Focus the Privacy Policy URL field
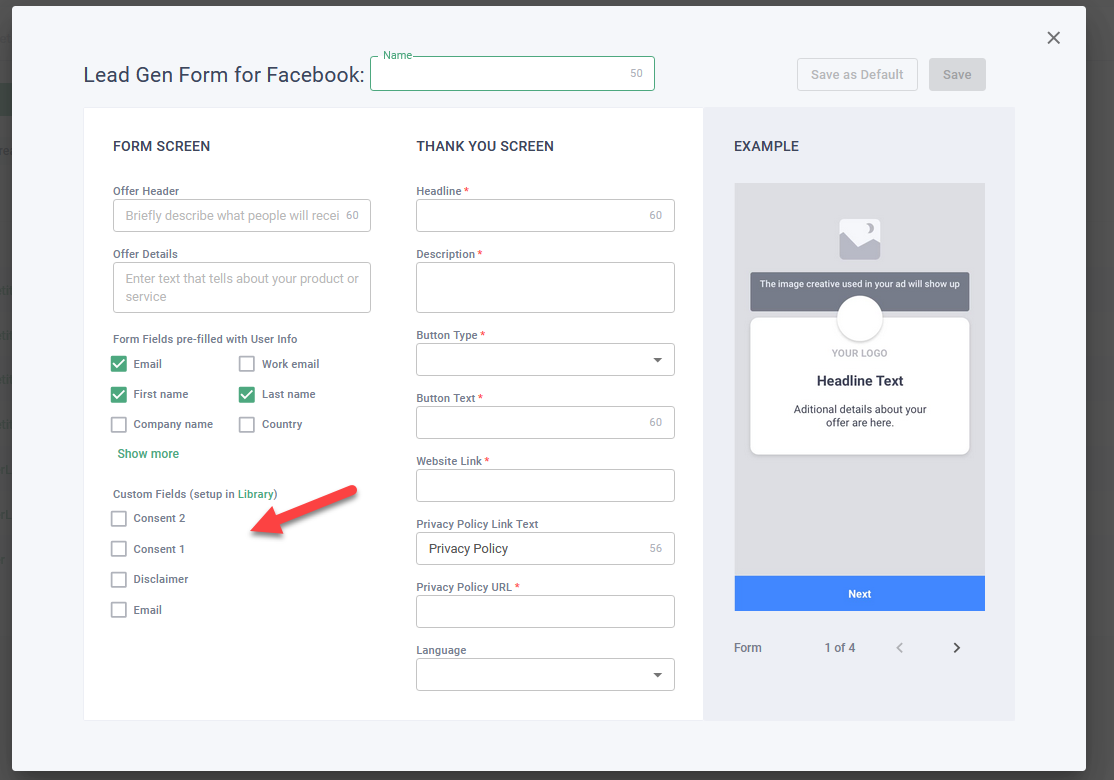 coord(545,612)
